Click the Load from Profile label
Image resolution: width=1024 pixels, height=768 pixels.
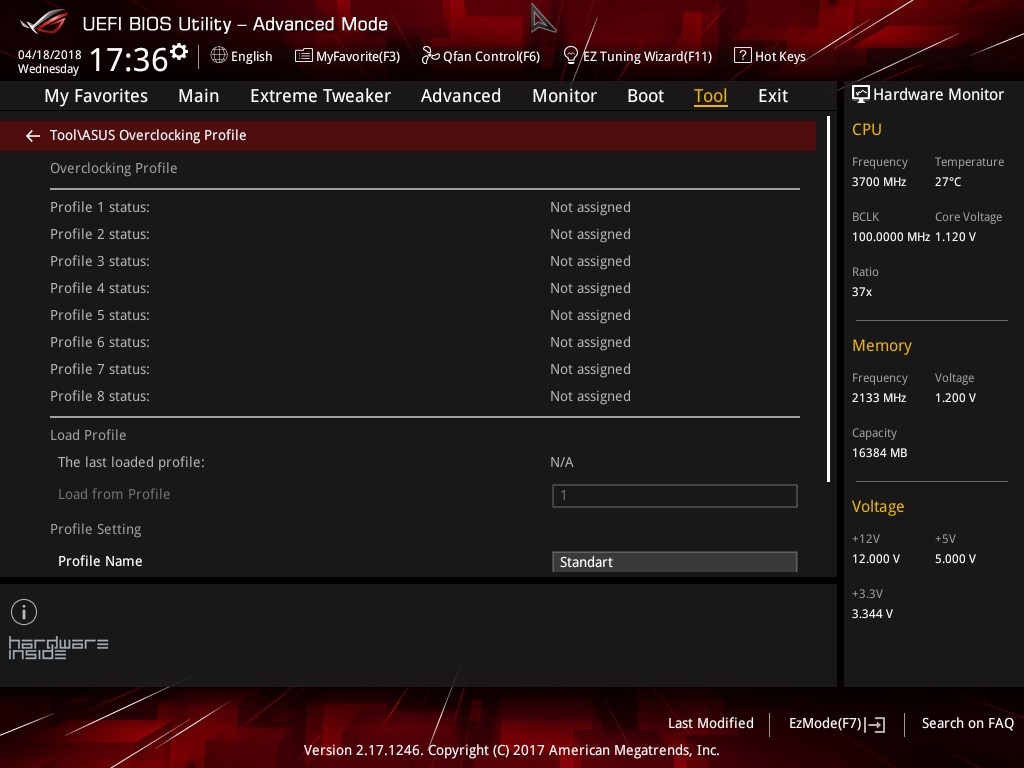pyautogui.click(x=114, y=494)
